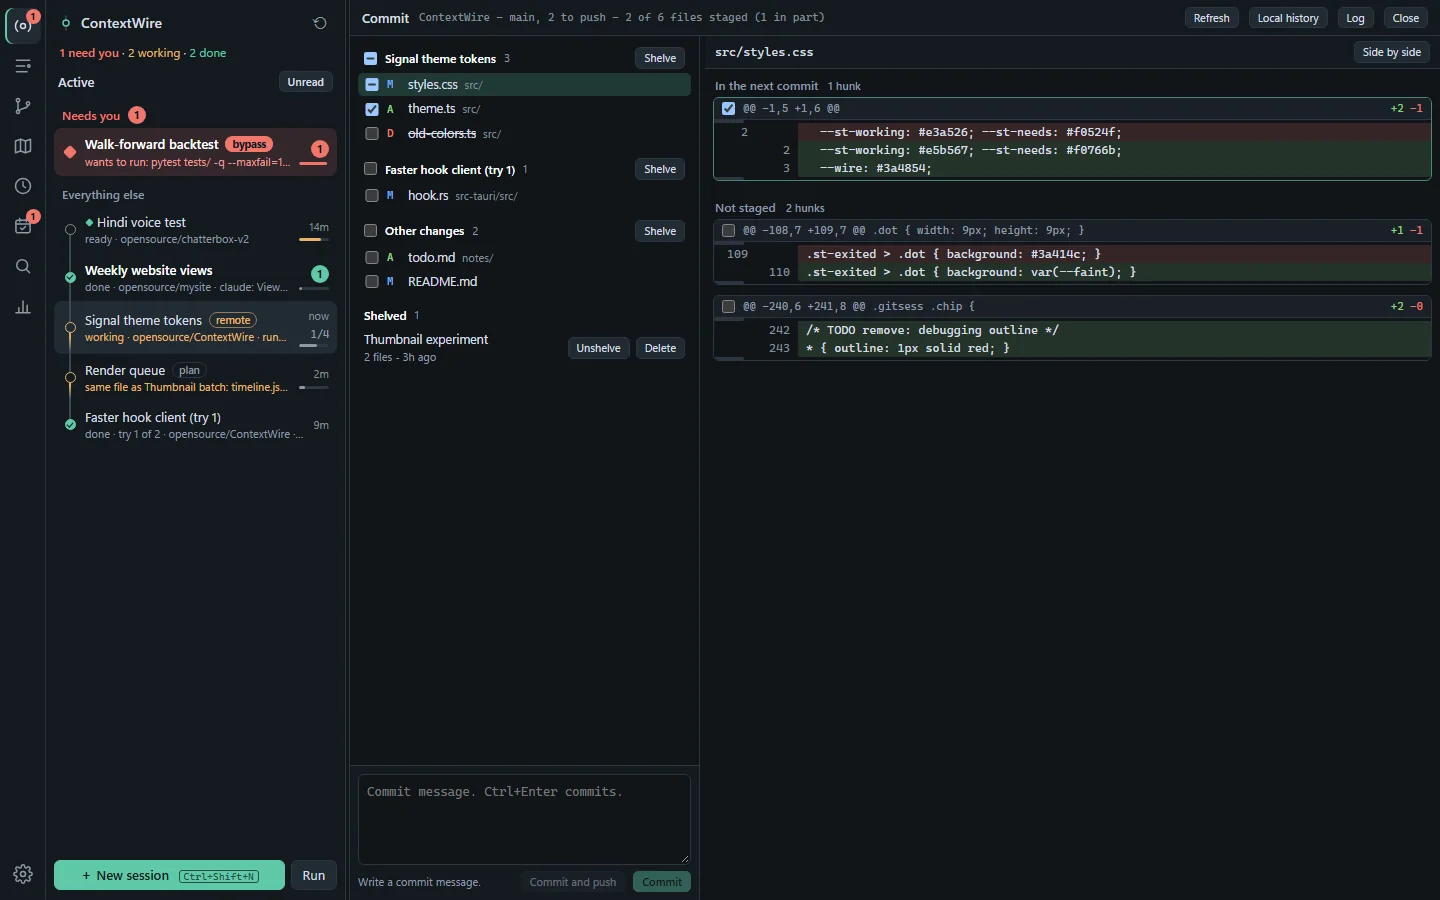Click the refresh icon beside ContextWire
Viewport: 1440px width, 900px height.
(320, 23)
